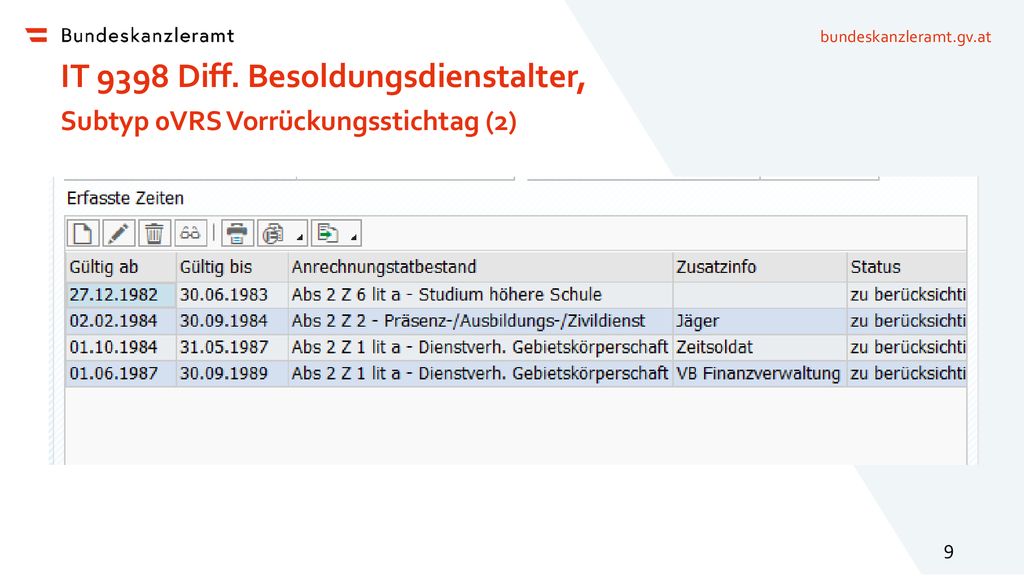1024x576 pixels.
Task: Click the printer icon
Action: point(237,233)
